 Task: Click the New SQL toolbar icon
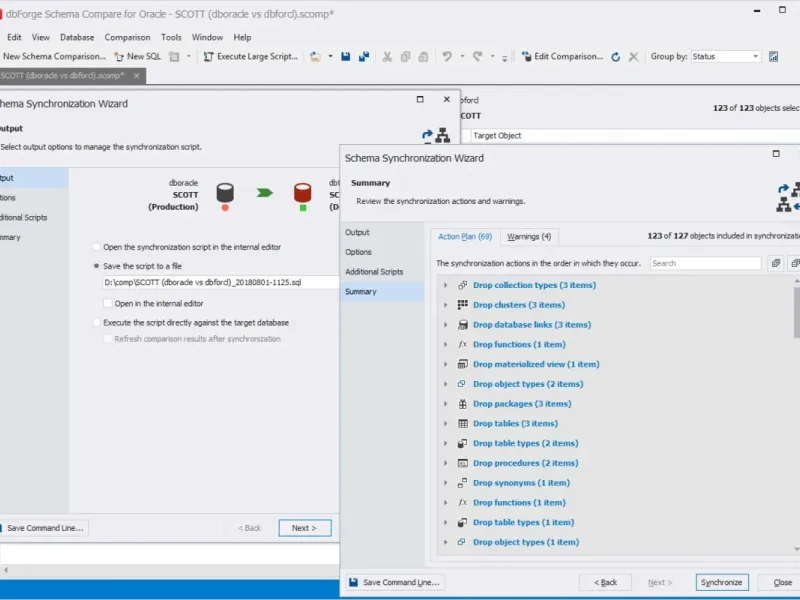[x=119, y=57]
